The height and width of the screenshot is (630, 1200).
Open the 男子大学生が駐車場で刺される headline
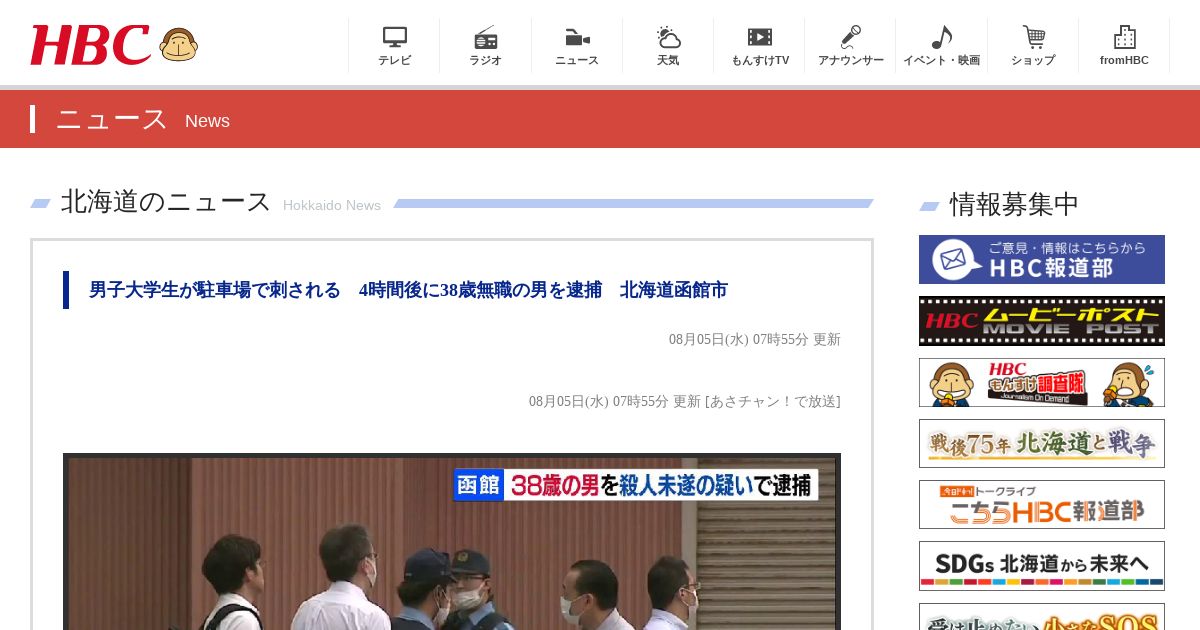tap(408, 290)
